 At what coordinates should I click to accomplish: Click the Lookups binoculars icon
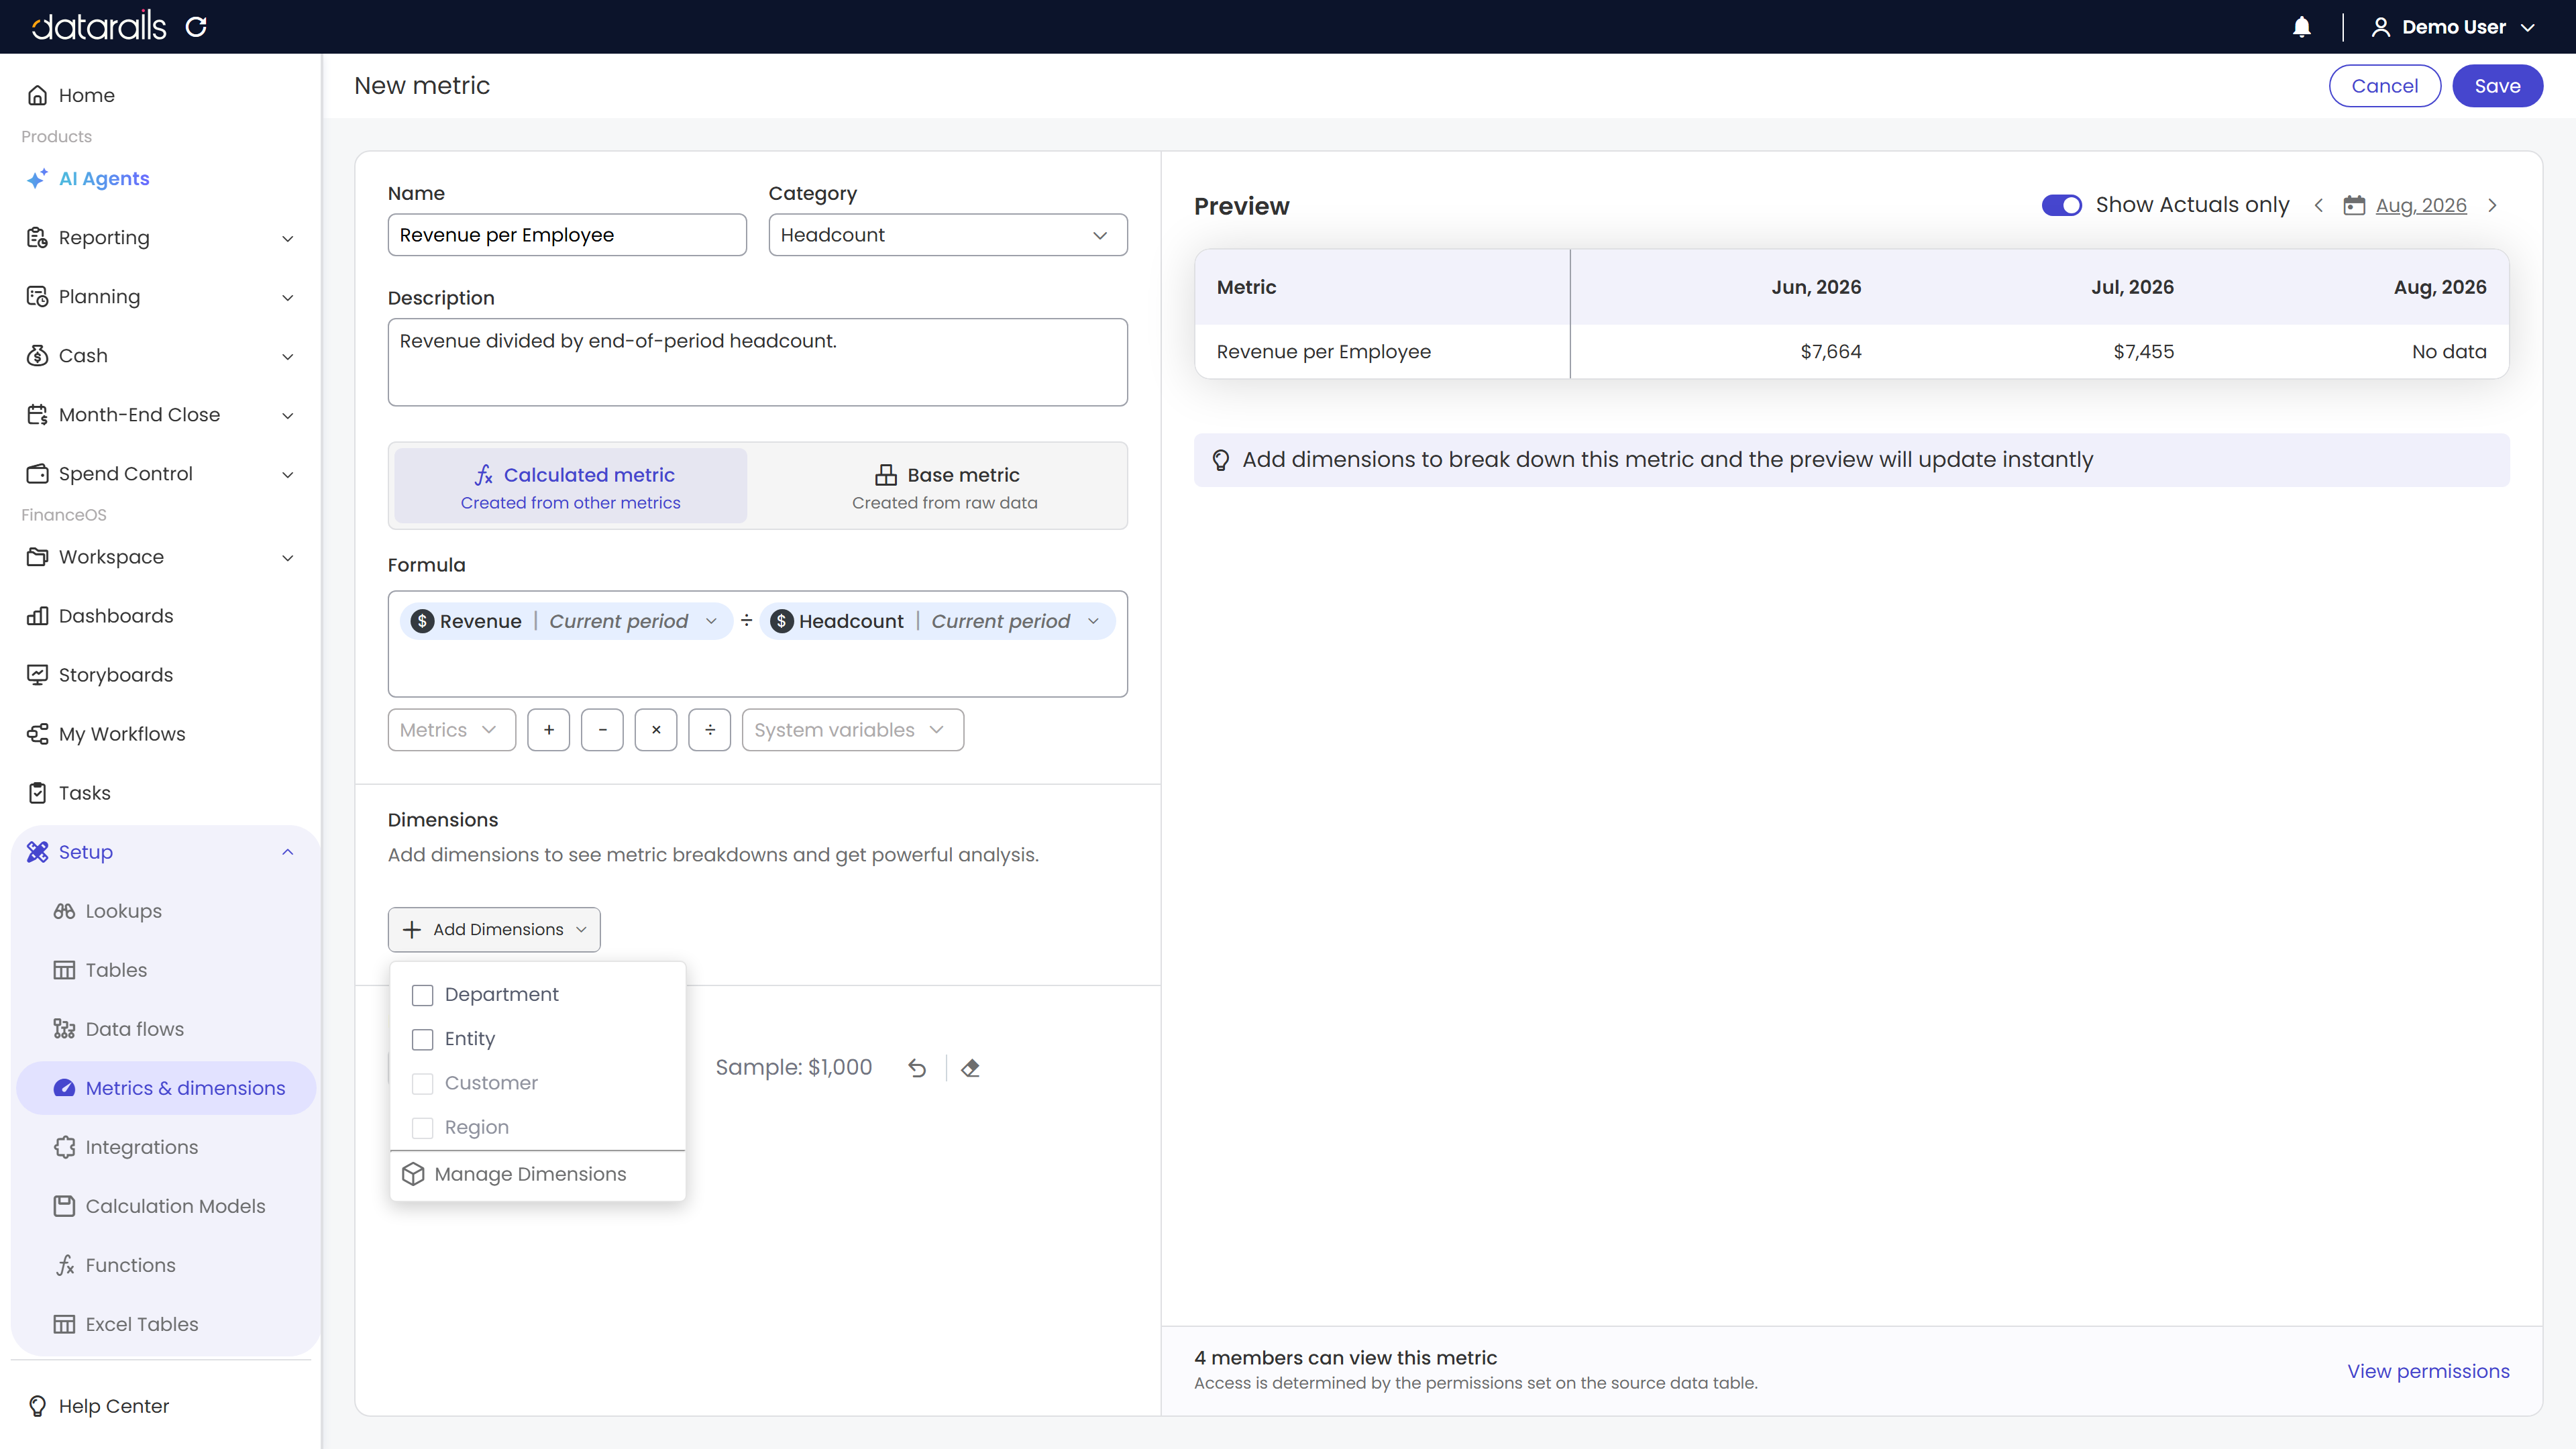click(64, 911)
